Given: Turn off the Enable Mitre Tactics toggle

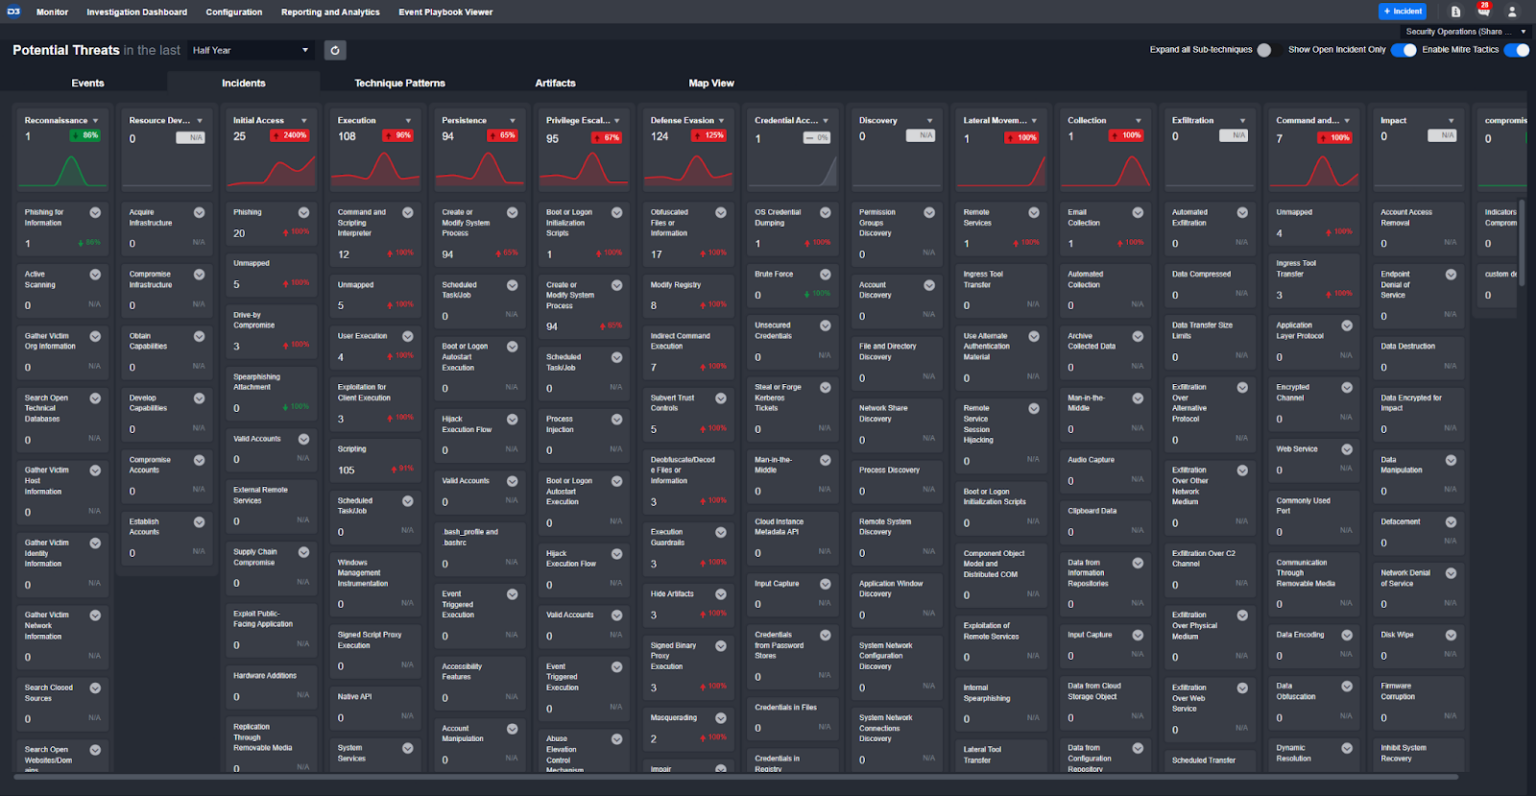Looking at the screenshot, I should (x=1516, y=50).
